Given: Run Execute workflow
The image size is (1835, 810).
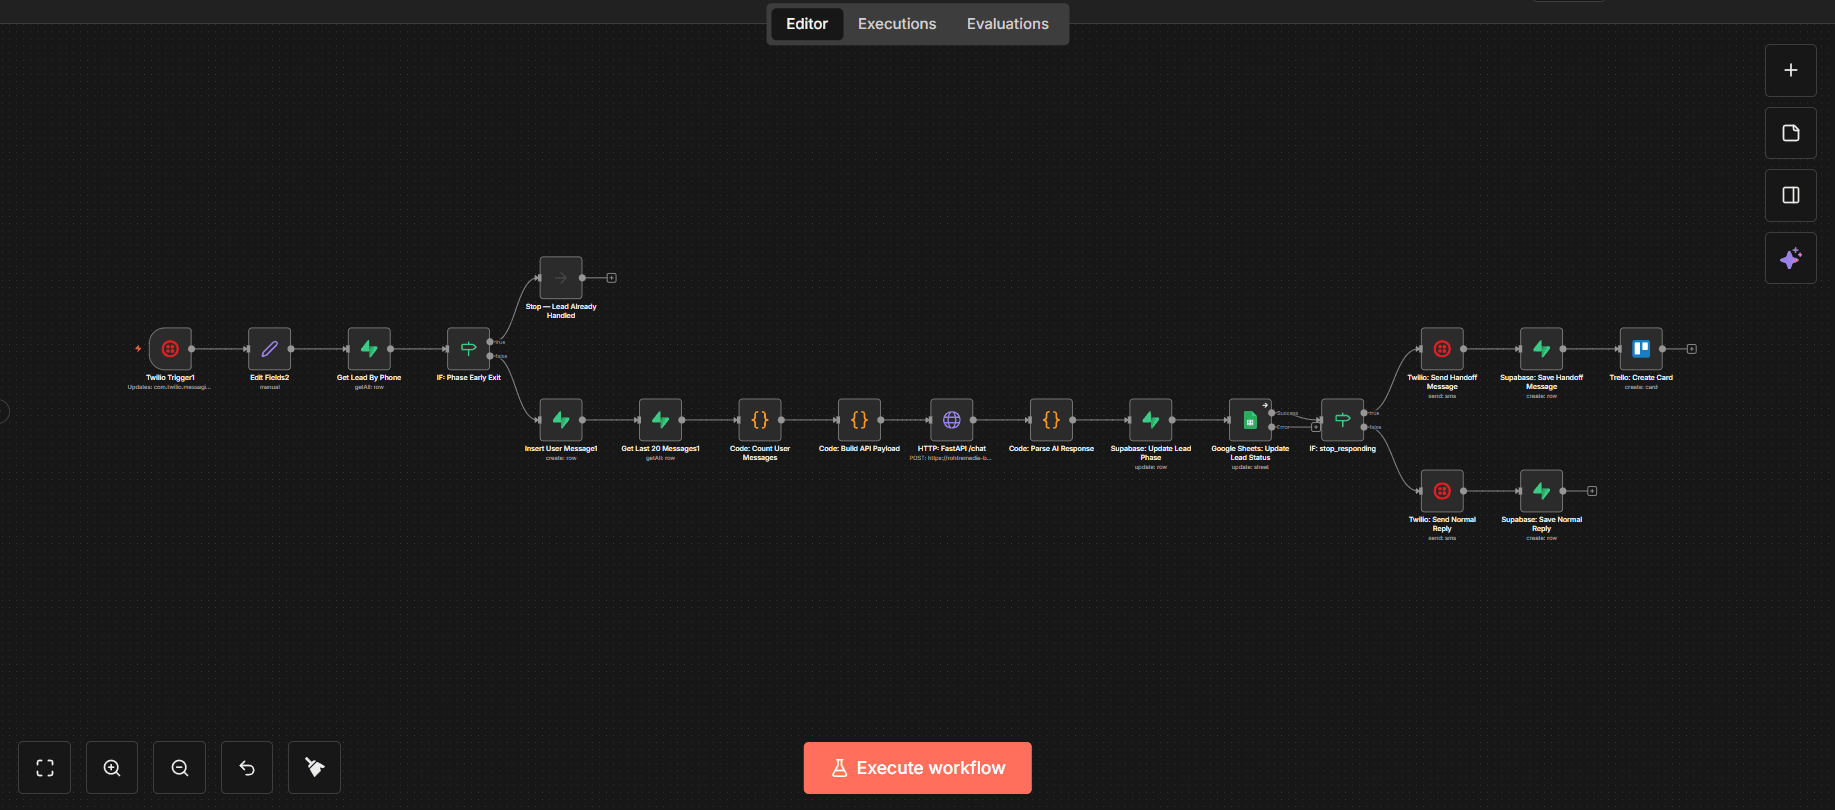Looking at the screenshot, I should [918, 768].
